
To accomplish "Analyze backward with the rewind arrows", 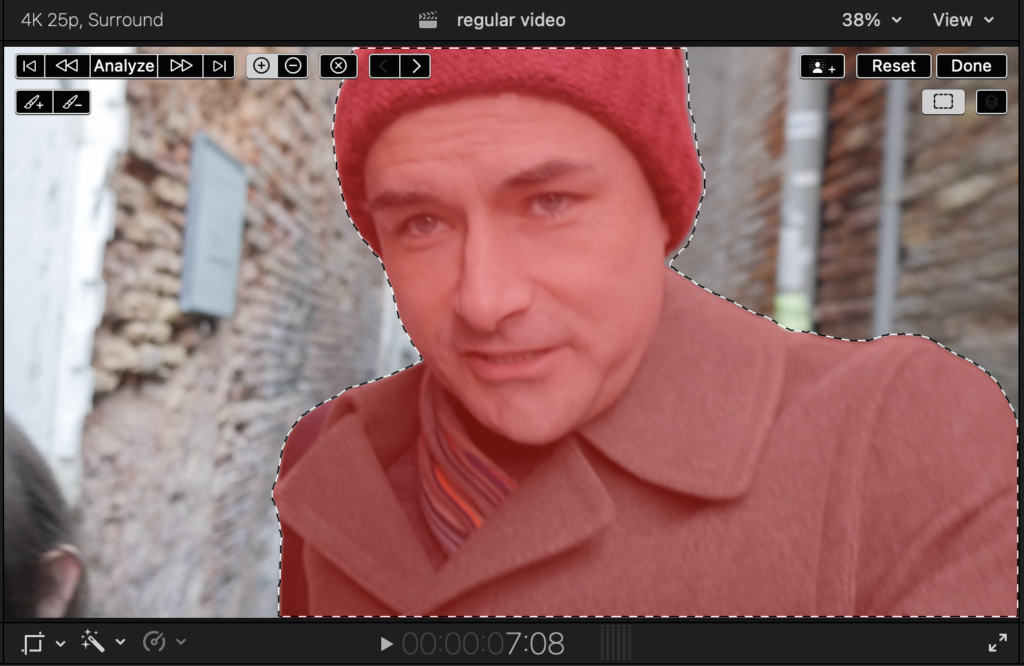I will pyautogui.click(x=67, y=66).
